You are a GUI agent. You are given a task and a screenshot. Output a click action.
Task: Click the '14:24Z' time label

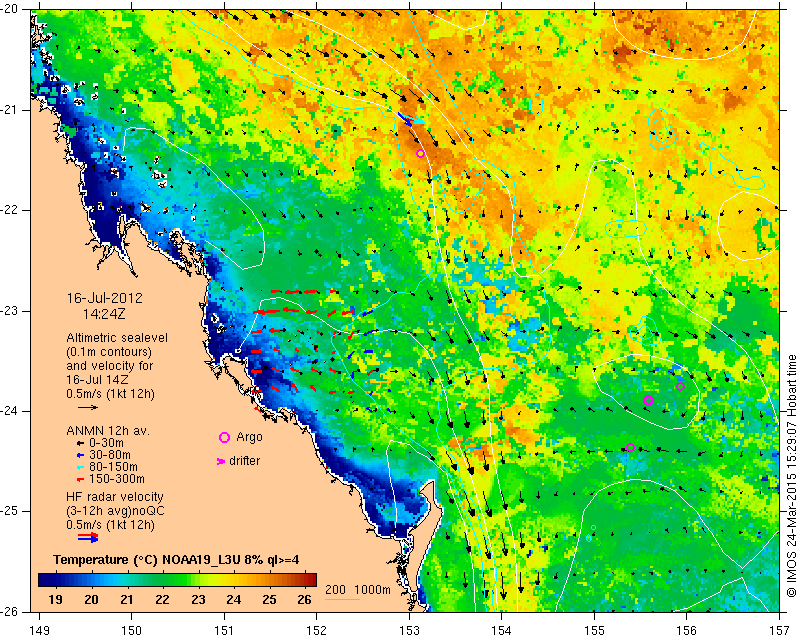point(104,314)
